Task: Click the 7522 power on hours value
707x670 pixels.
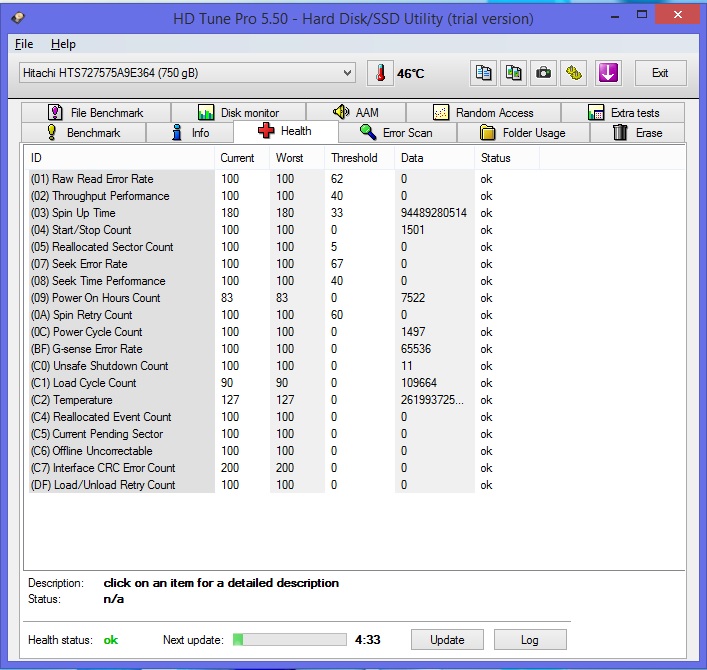Action: (413, 298)
